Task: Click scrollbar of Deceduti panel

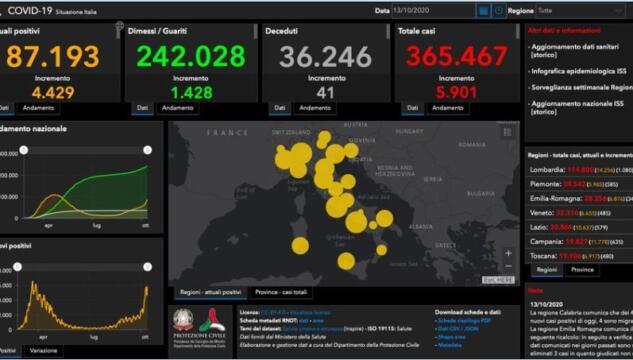Action: [x=388, y=31]
